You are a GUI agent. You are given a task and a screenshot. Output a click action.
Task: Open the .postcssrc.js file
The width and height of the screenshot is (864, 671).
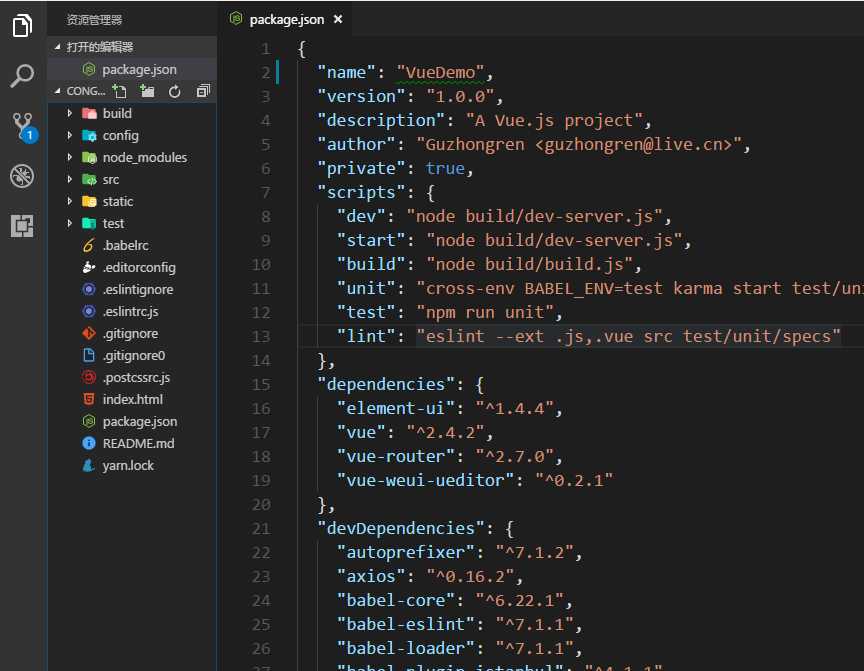click(137, 377)
